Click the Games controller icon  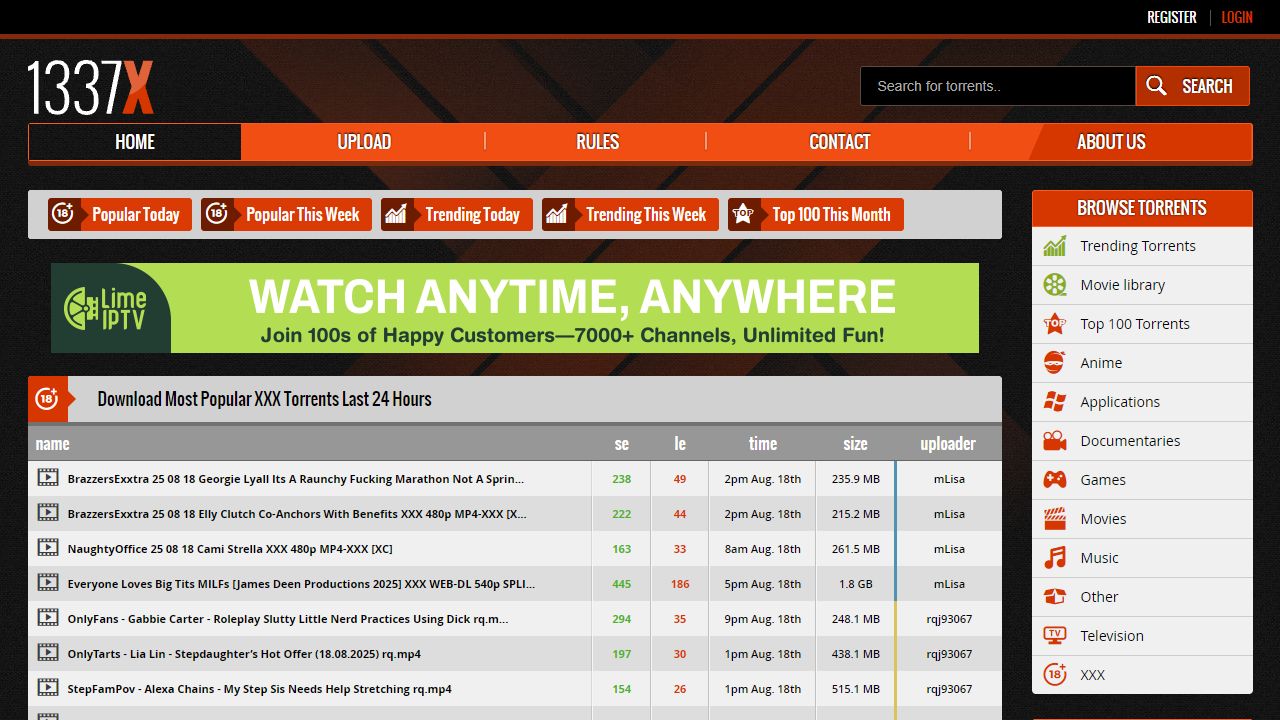tap(1055, 480)
